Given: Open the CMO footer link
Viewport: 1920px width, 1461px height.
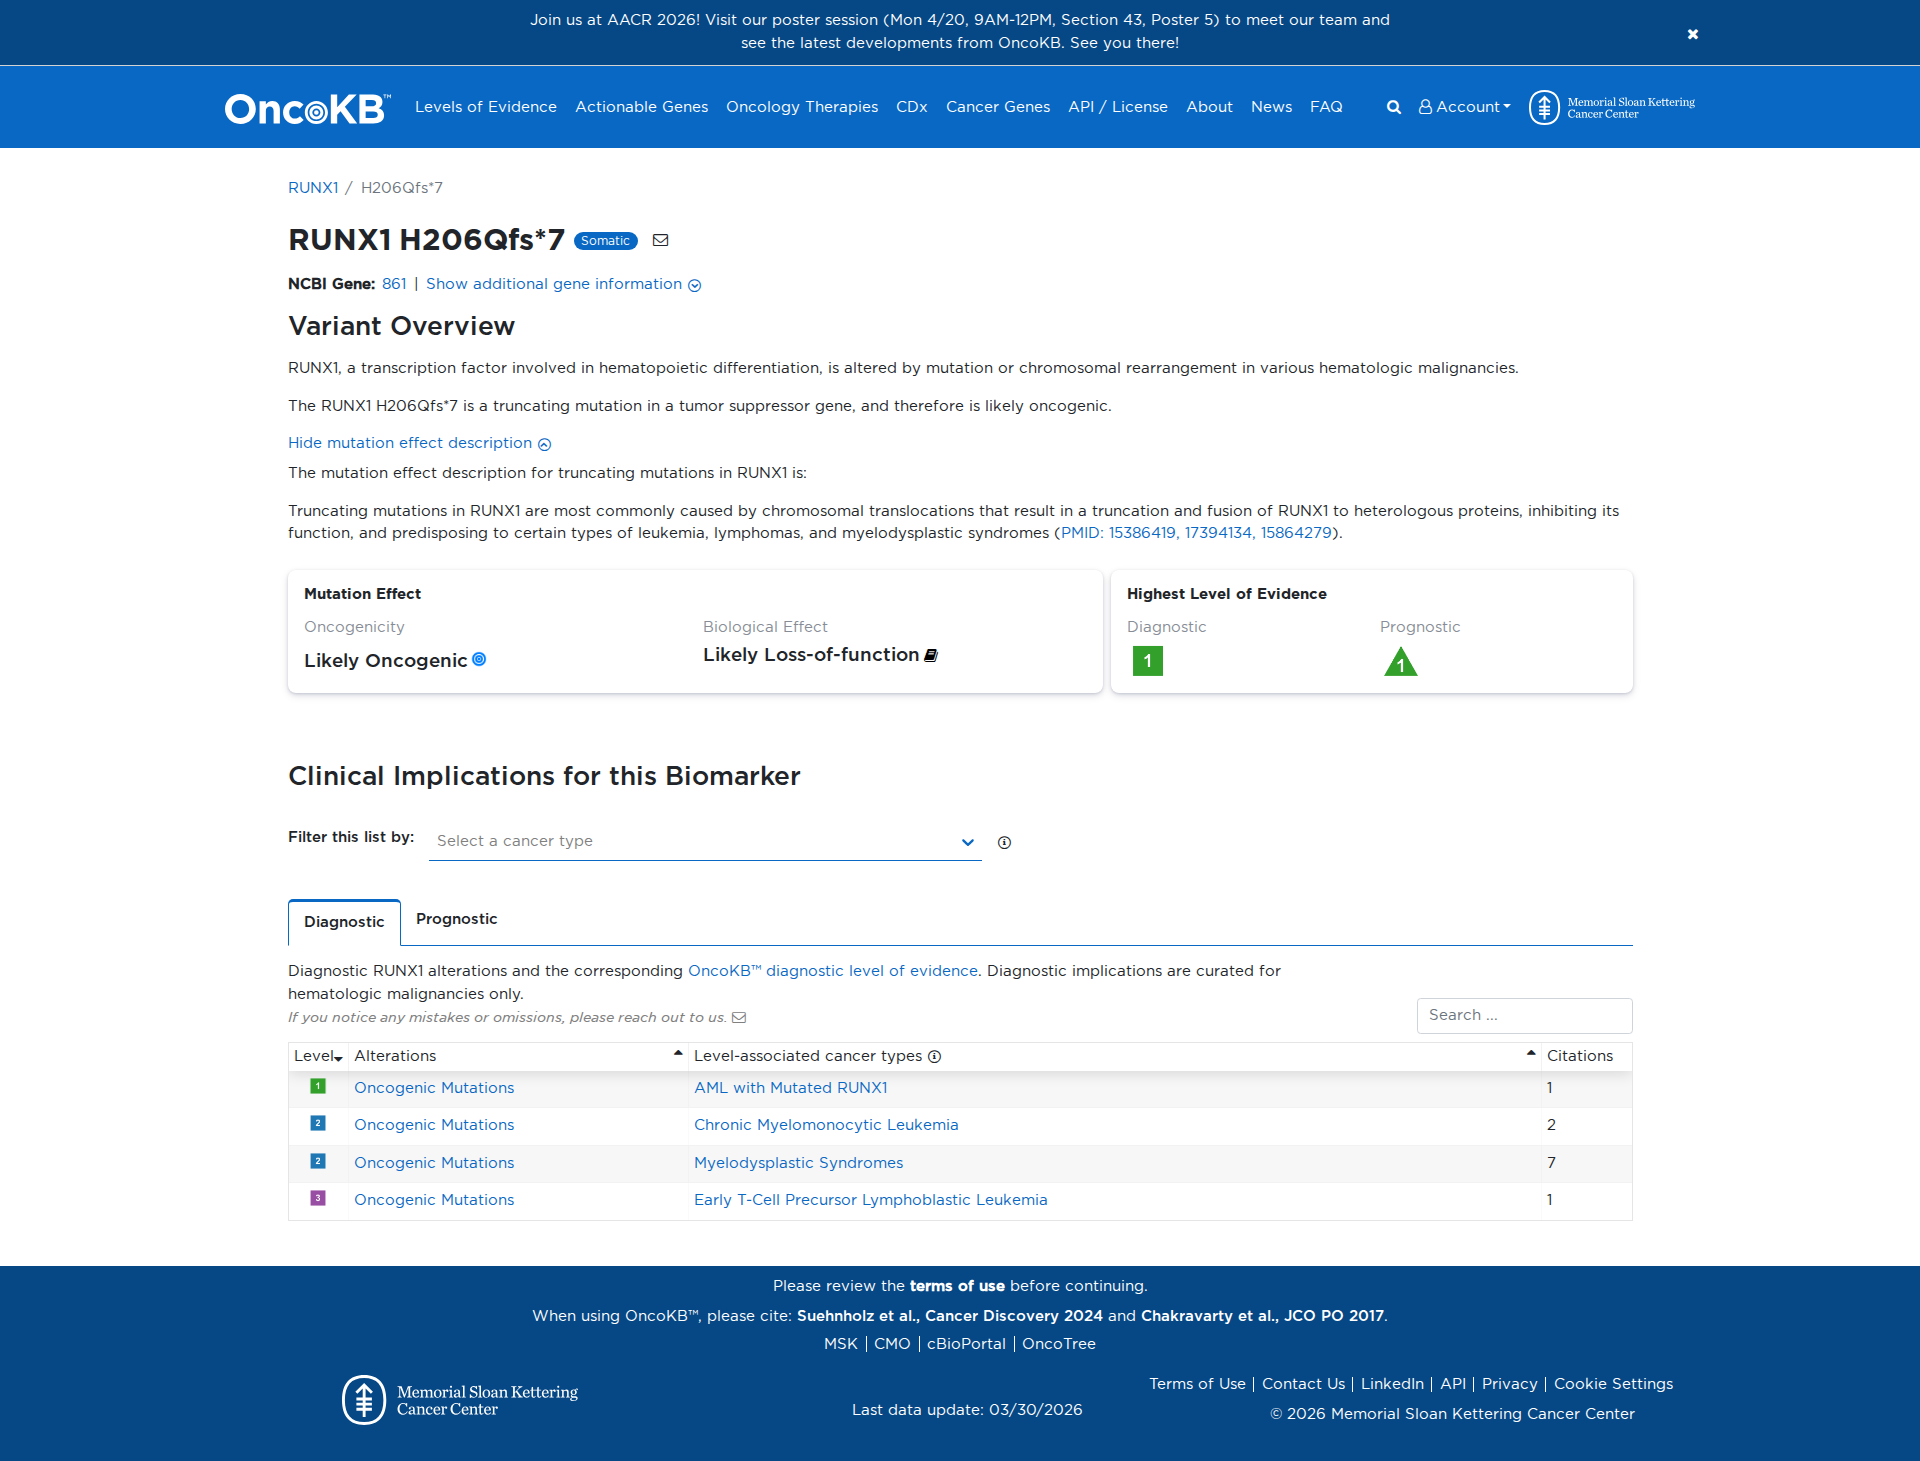Looking at the screenshot, I should pos(892,1344).
